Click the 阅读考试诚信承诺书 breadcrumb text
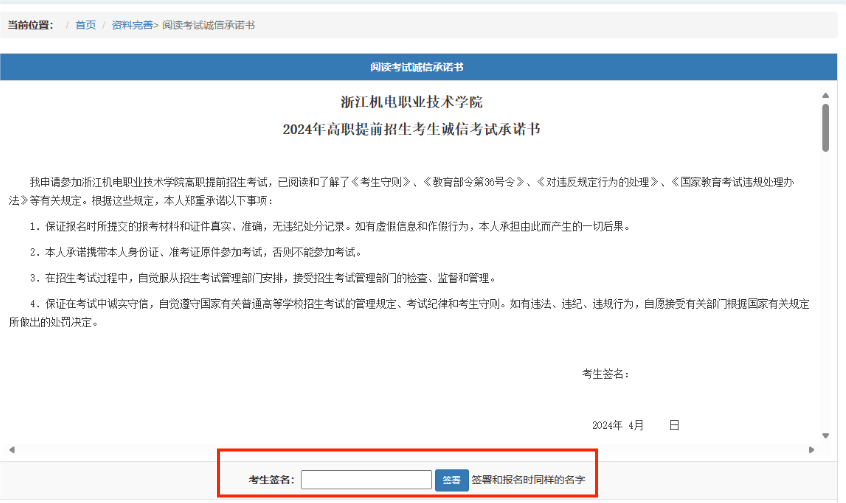The width and height of the screenshot is (846, 503). click(208, 25)
